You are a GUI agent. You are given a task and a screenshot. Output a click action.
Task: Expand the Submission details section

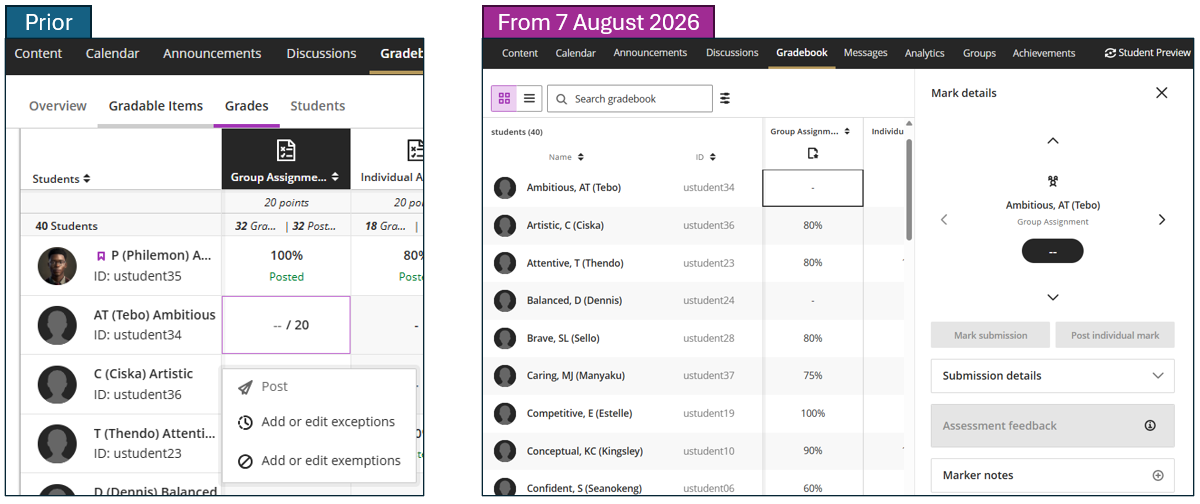[1052, 376]
